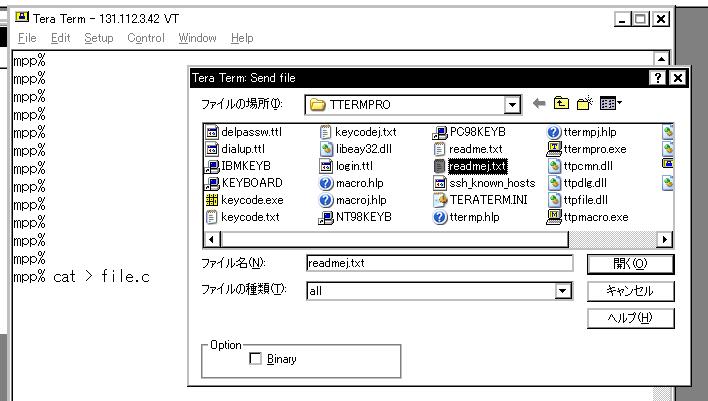Image resolution: width=708 pixels, height=401 pixels.
Task: Expand the file type dropdown showing all
Action: (x=564, y=290)
